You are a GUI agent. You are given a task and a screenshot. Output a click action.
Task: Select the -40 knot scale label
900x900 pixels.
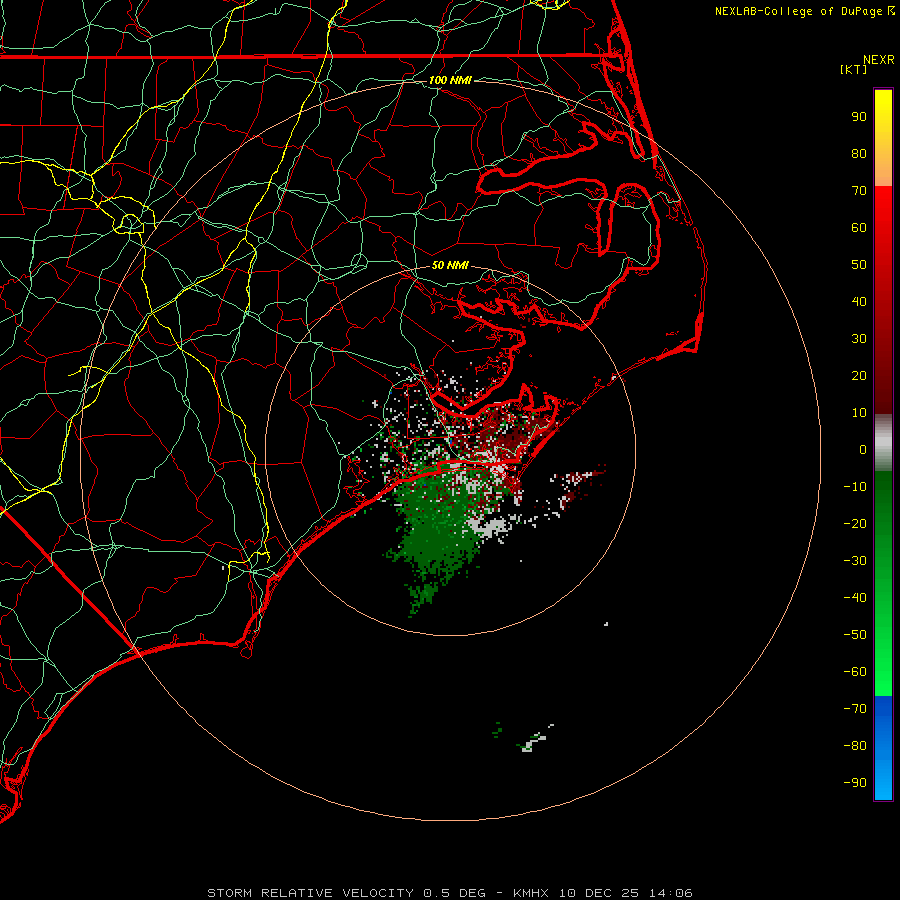click(x=855, y=598)
